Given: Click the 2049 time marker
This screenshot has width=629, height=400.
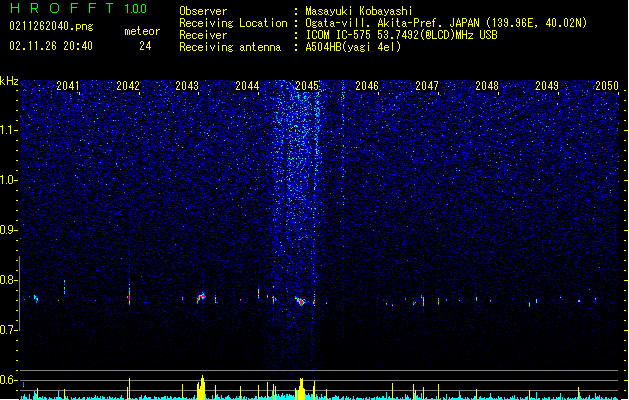Looking at the screenshot, I should 547,85.
